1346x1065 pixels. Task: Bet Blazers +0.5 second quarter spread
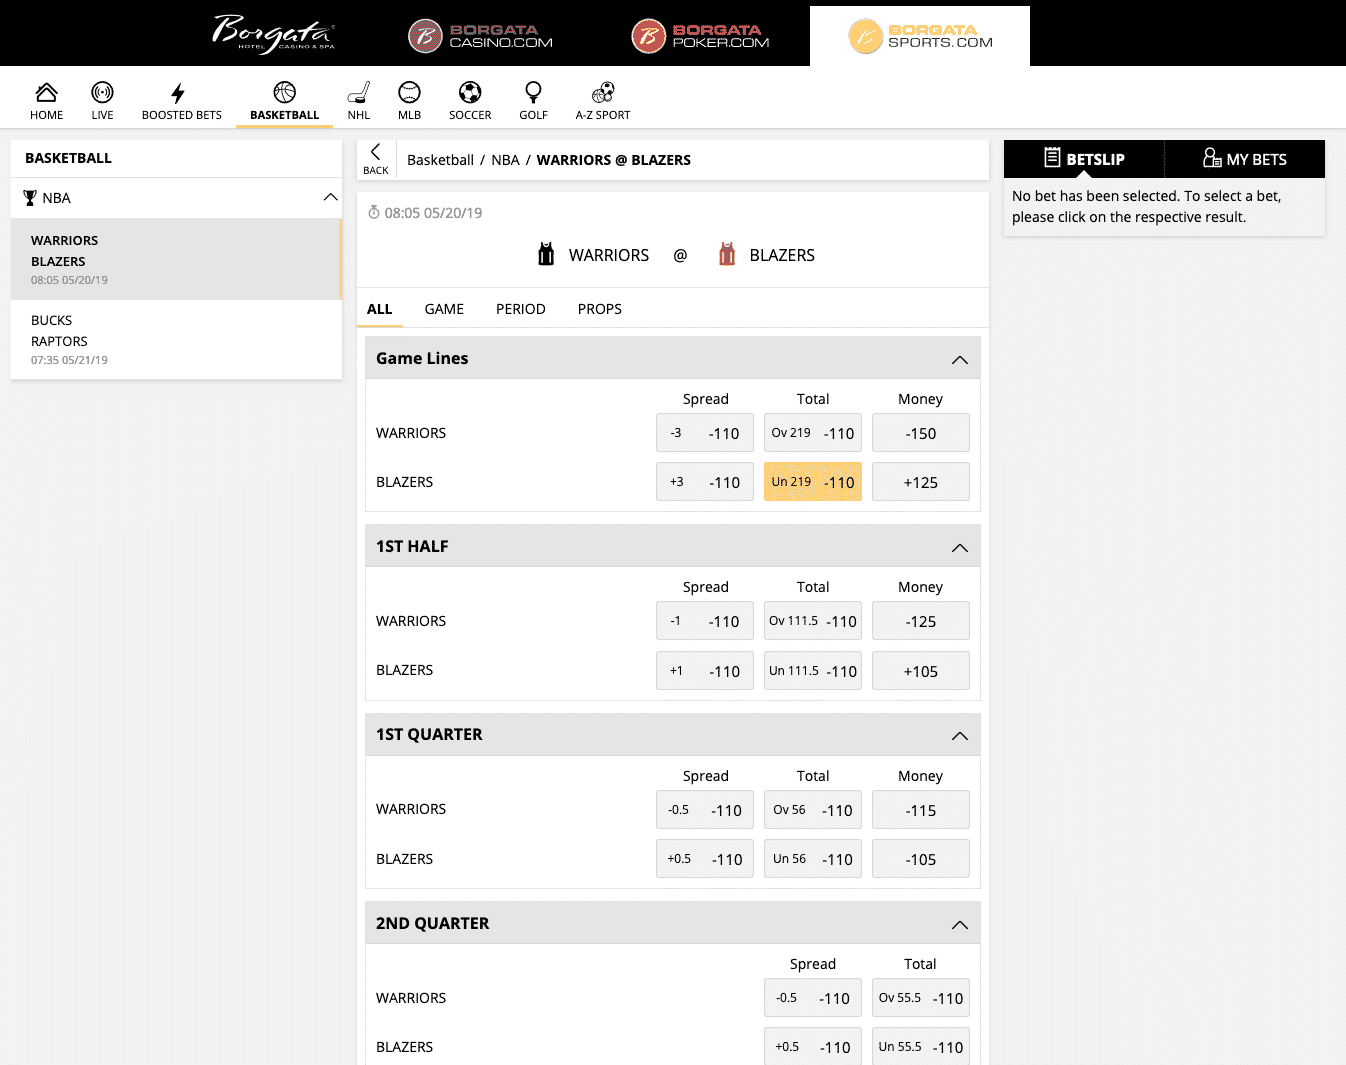(x=813, y=1046)
